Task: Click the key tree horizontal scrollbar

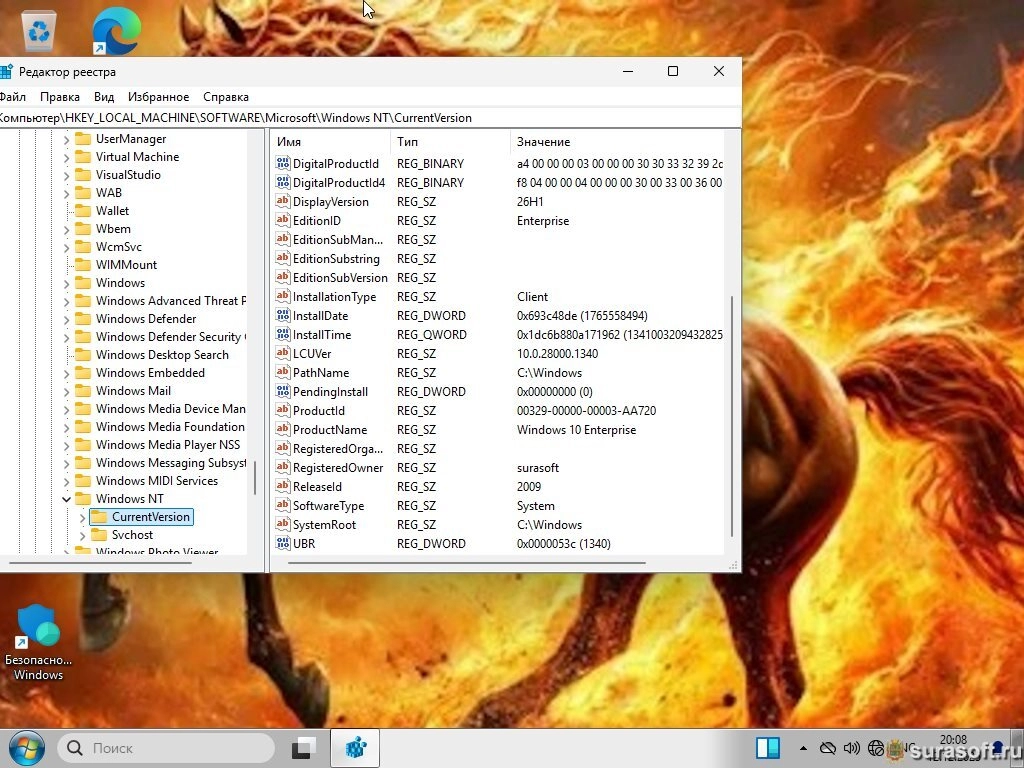Action: [100, 562]
